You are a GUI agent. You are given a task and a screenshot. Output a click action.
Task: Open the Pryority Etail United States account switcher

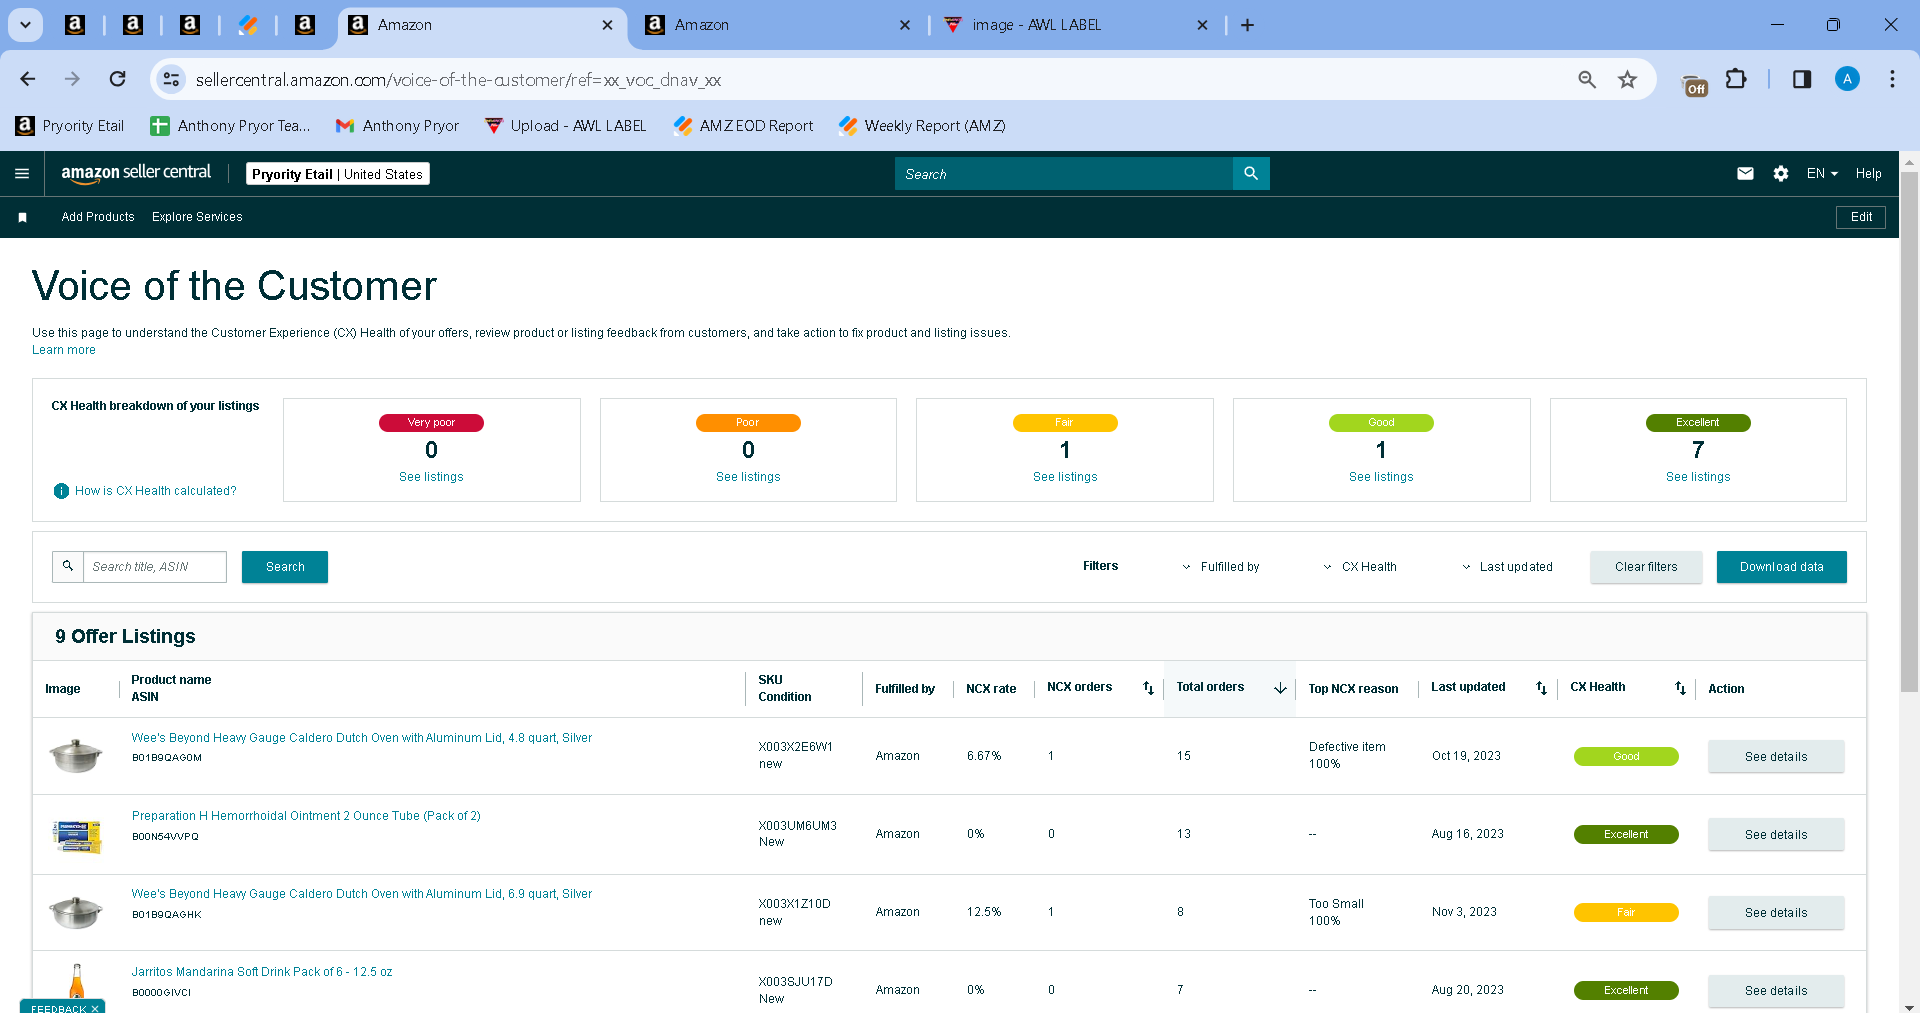tap(338, 174)
